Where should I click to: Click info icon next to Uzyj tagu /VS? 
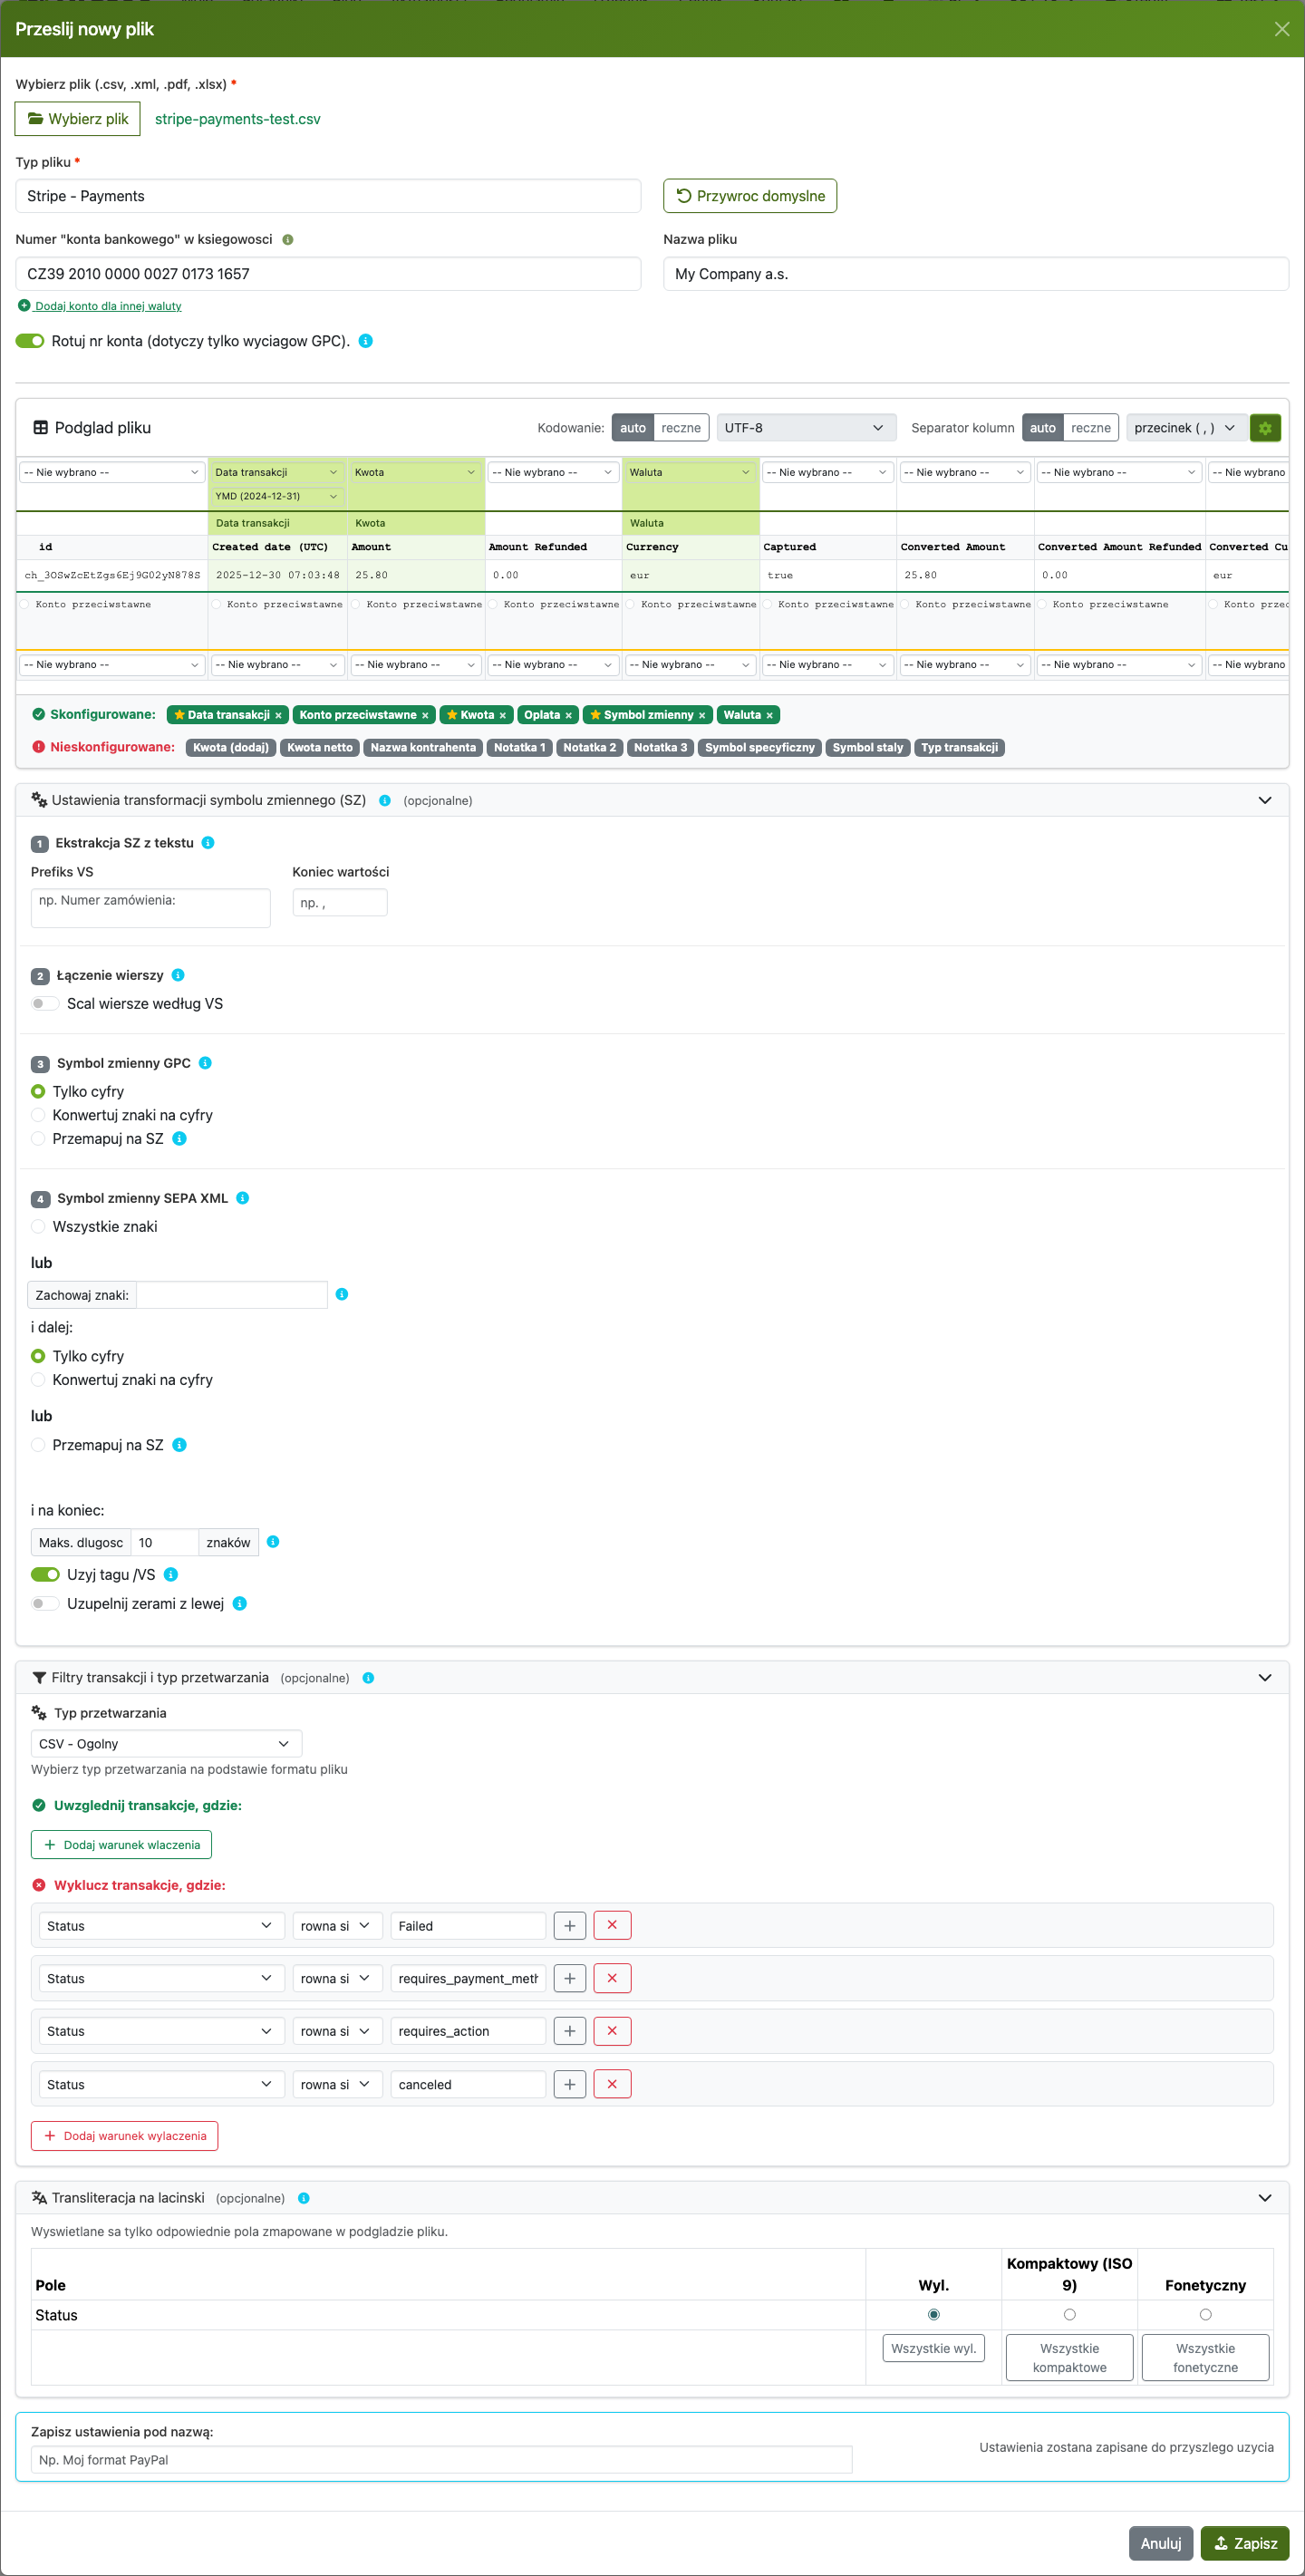point(171,1574)
